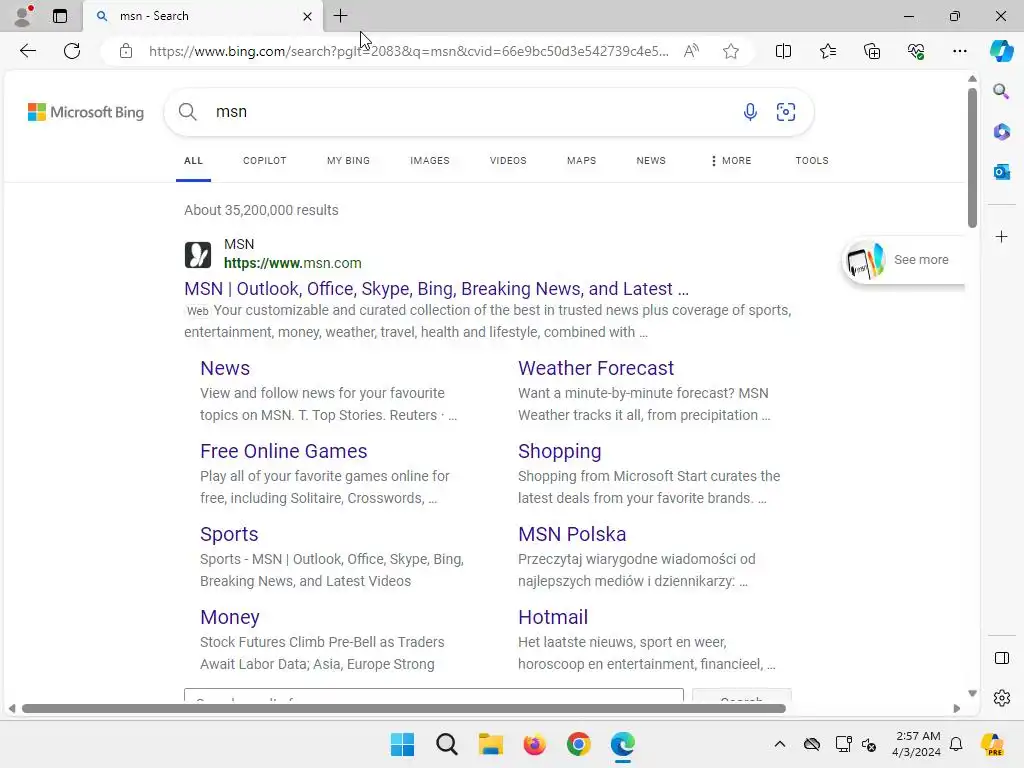Viewport: 1024px width, 768px height.
Task: Open Read aloud icon in address bar
Action: 691,51
